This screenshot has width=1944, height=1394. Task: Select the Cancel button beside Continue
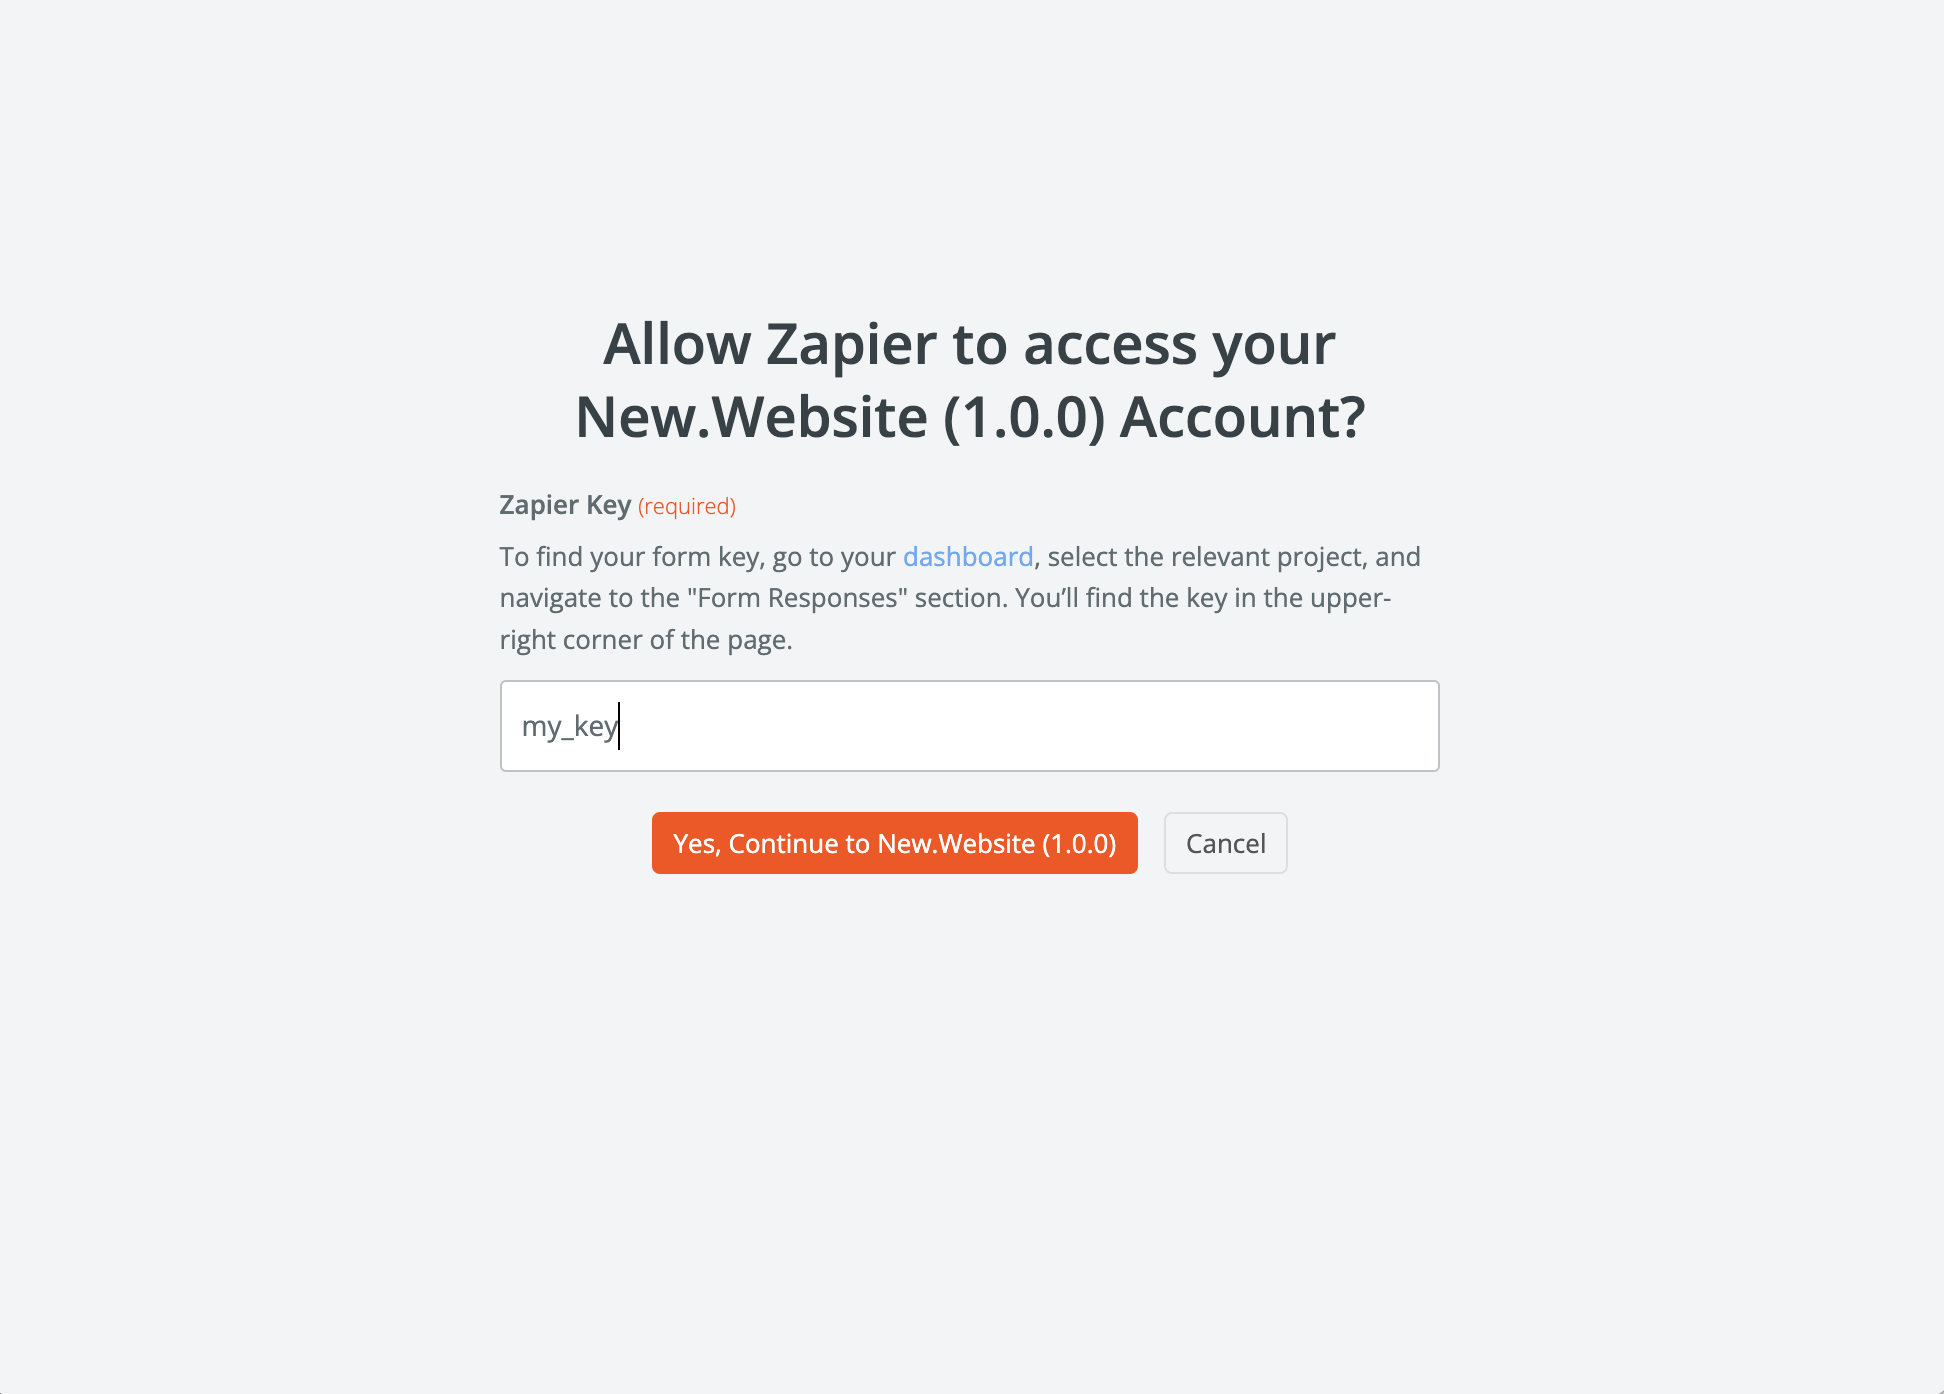click(1225, 843)
